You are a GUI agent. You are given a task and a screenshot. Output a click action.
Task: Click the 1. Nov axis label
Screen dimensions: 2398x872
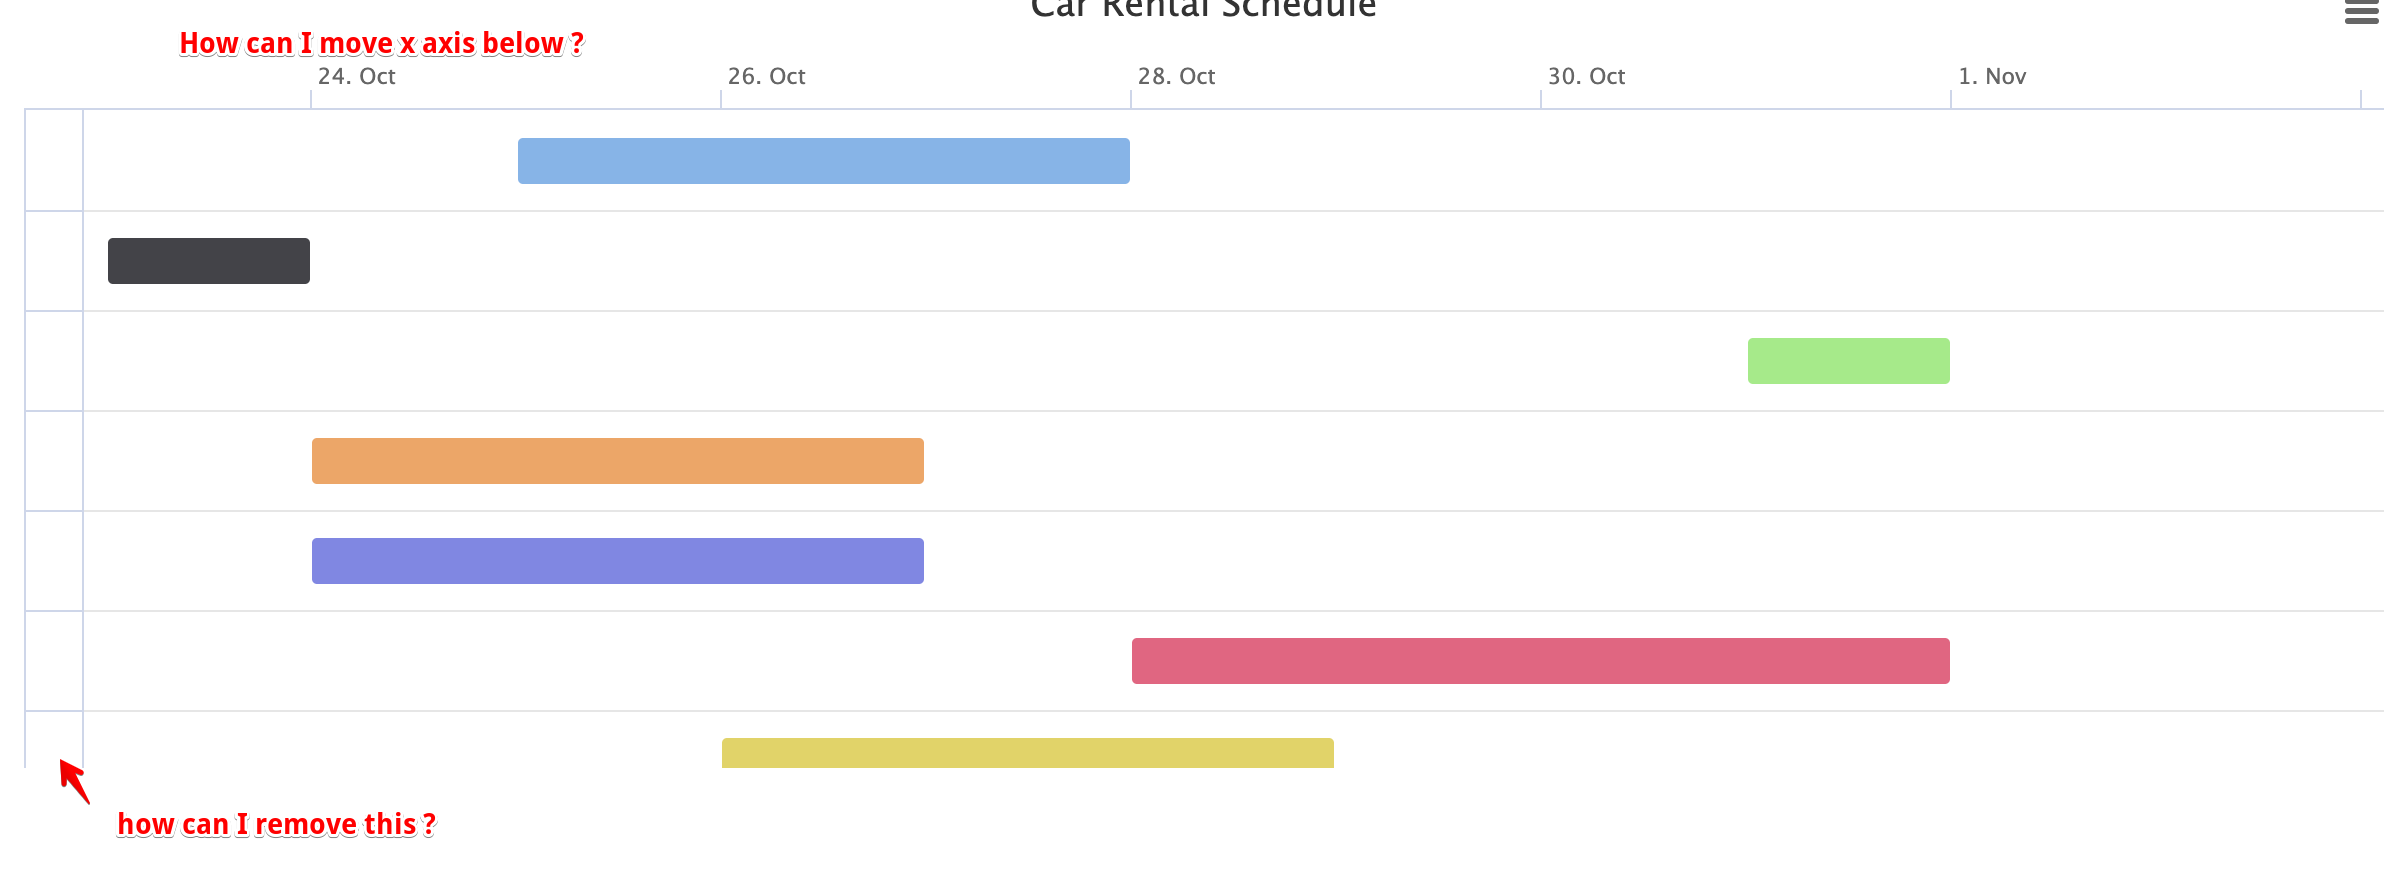[x=1991, y=77]
